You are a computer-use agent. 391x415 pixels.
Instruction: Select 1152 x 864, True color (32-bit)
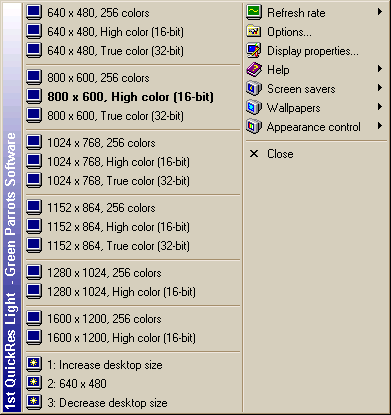(x=133, y=246)
